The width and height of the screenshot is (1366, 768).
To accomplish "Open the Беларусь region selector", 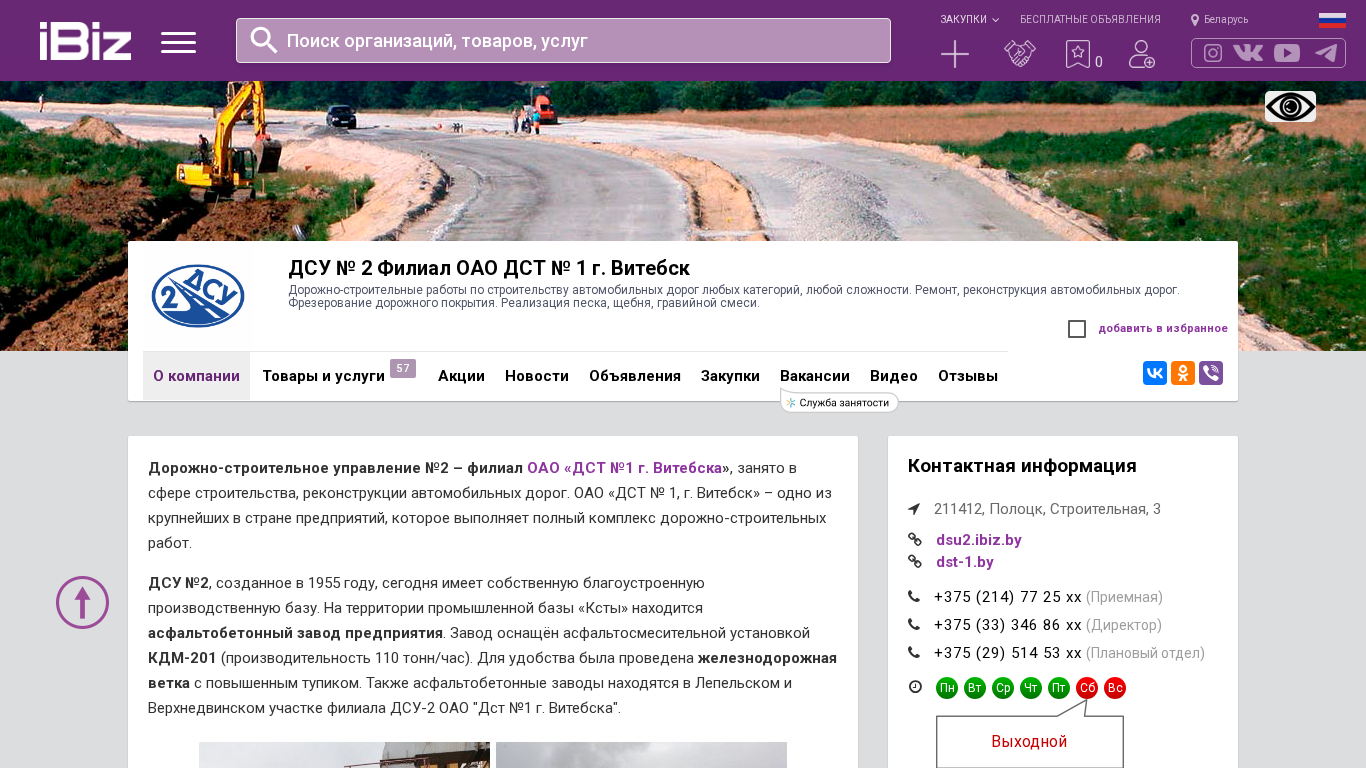I will 1220,19.
